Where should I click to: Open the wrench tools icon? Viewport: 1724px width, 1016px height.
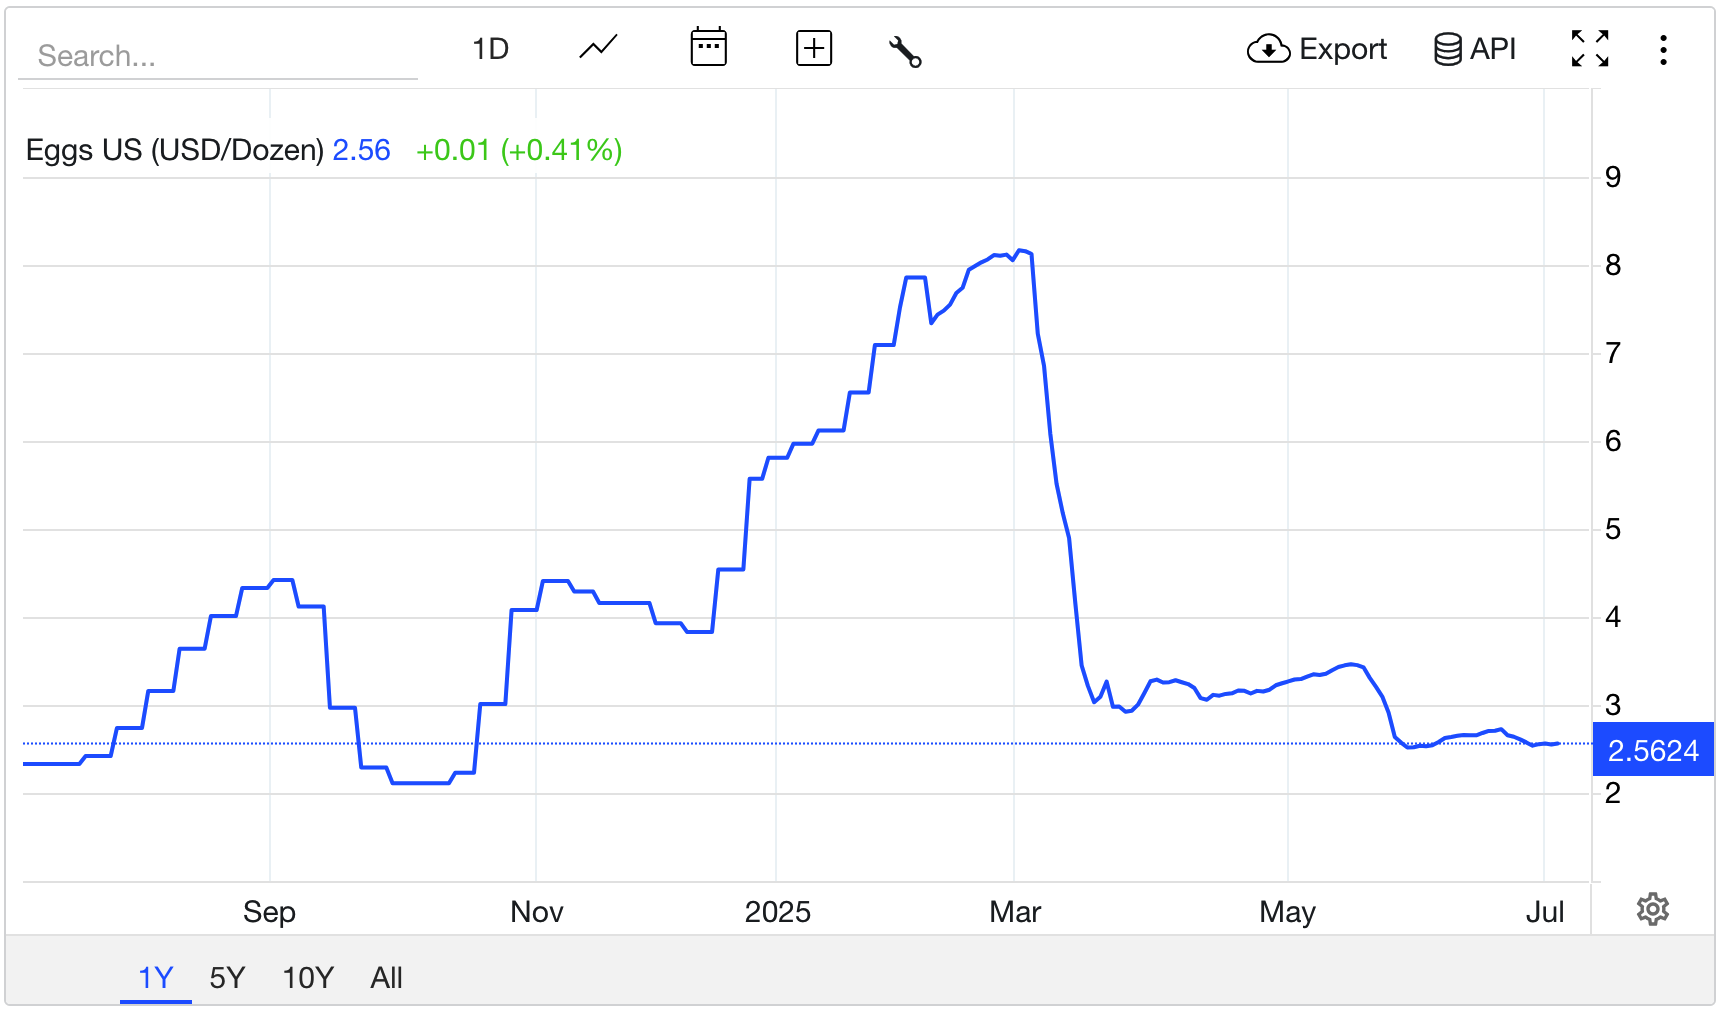[x=905, y=51]
